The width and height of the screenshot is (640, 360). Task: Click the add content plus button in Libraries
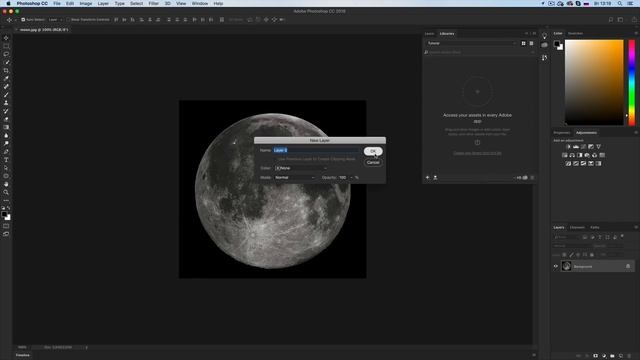(427, 178)
